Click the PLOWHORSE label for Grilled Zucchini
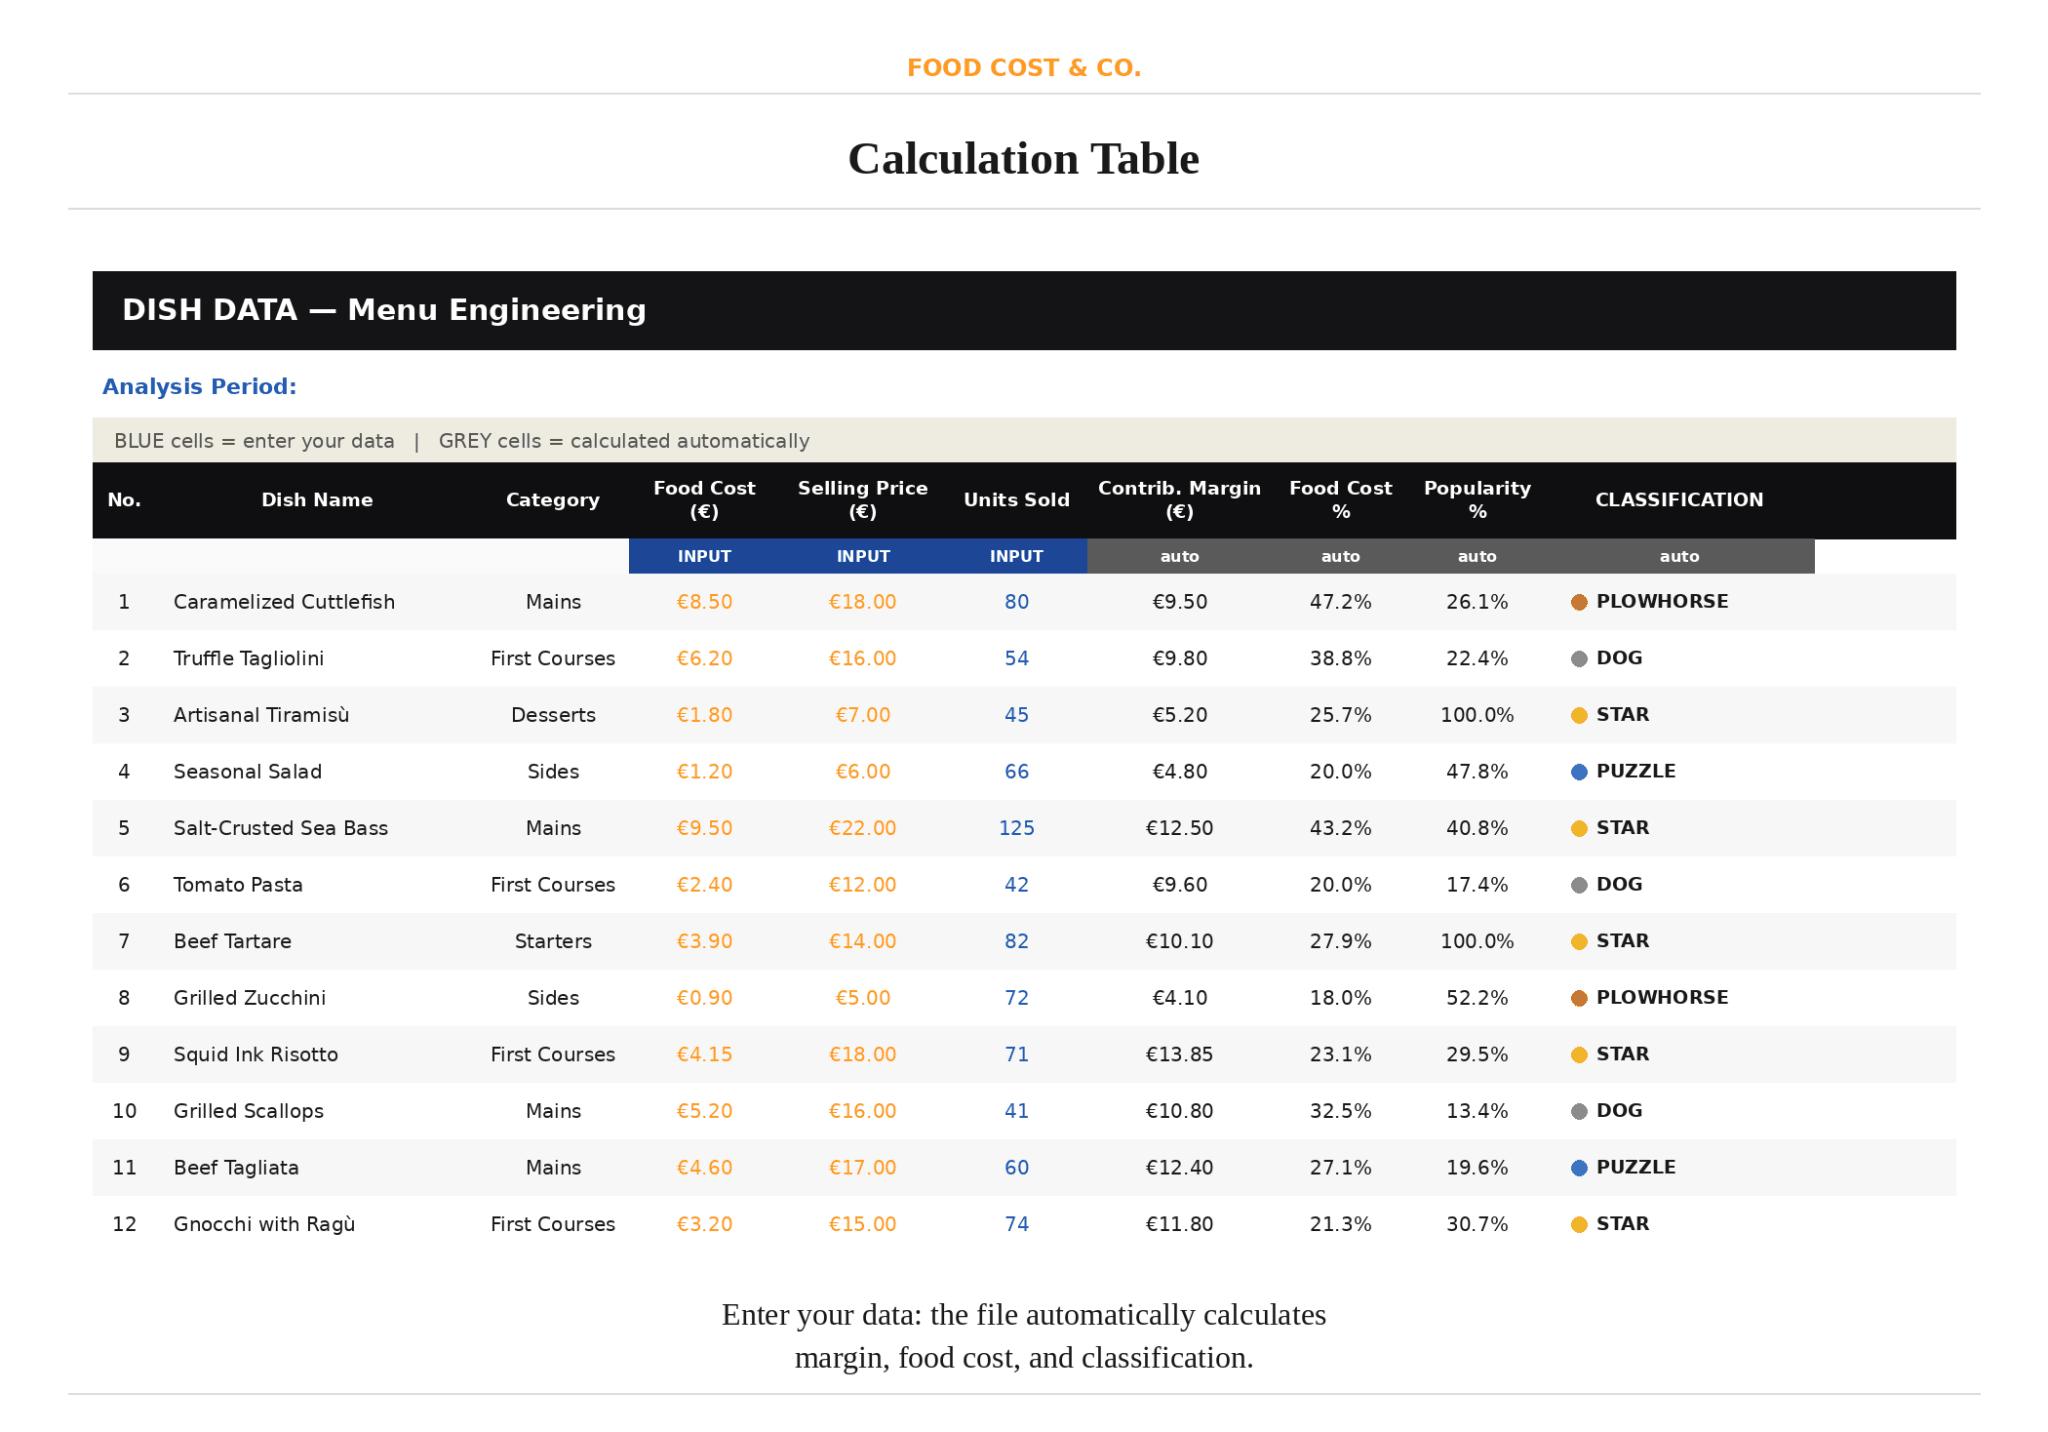 pyautogui.click(x=1662, y=998)
